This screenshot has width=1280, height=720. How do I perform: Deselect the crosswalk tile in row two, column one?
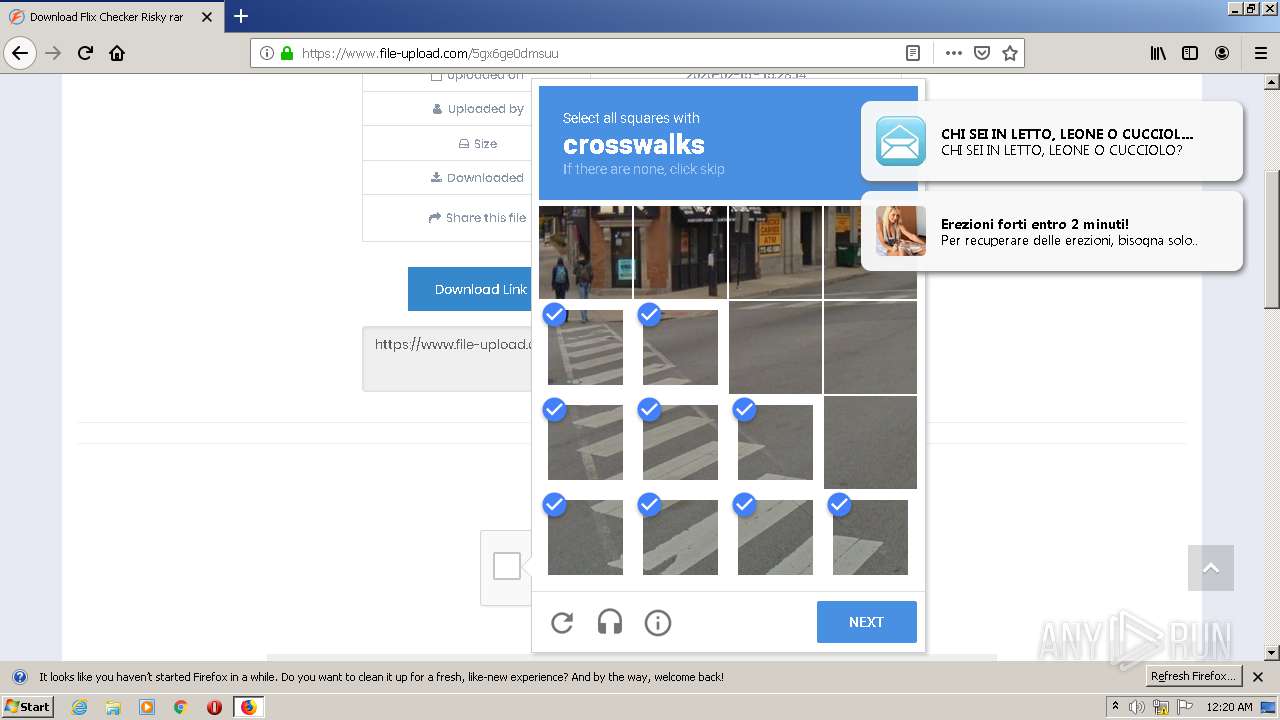click(x=585, y=347)
